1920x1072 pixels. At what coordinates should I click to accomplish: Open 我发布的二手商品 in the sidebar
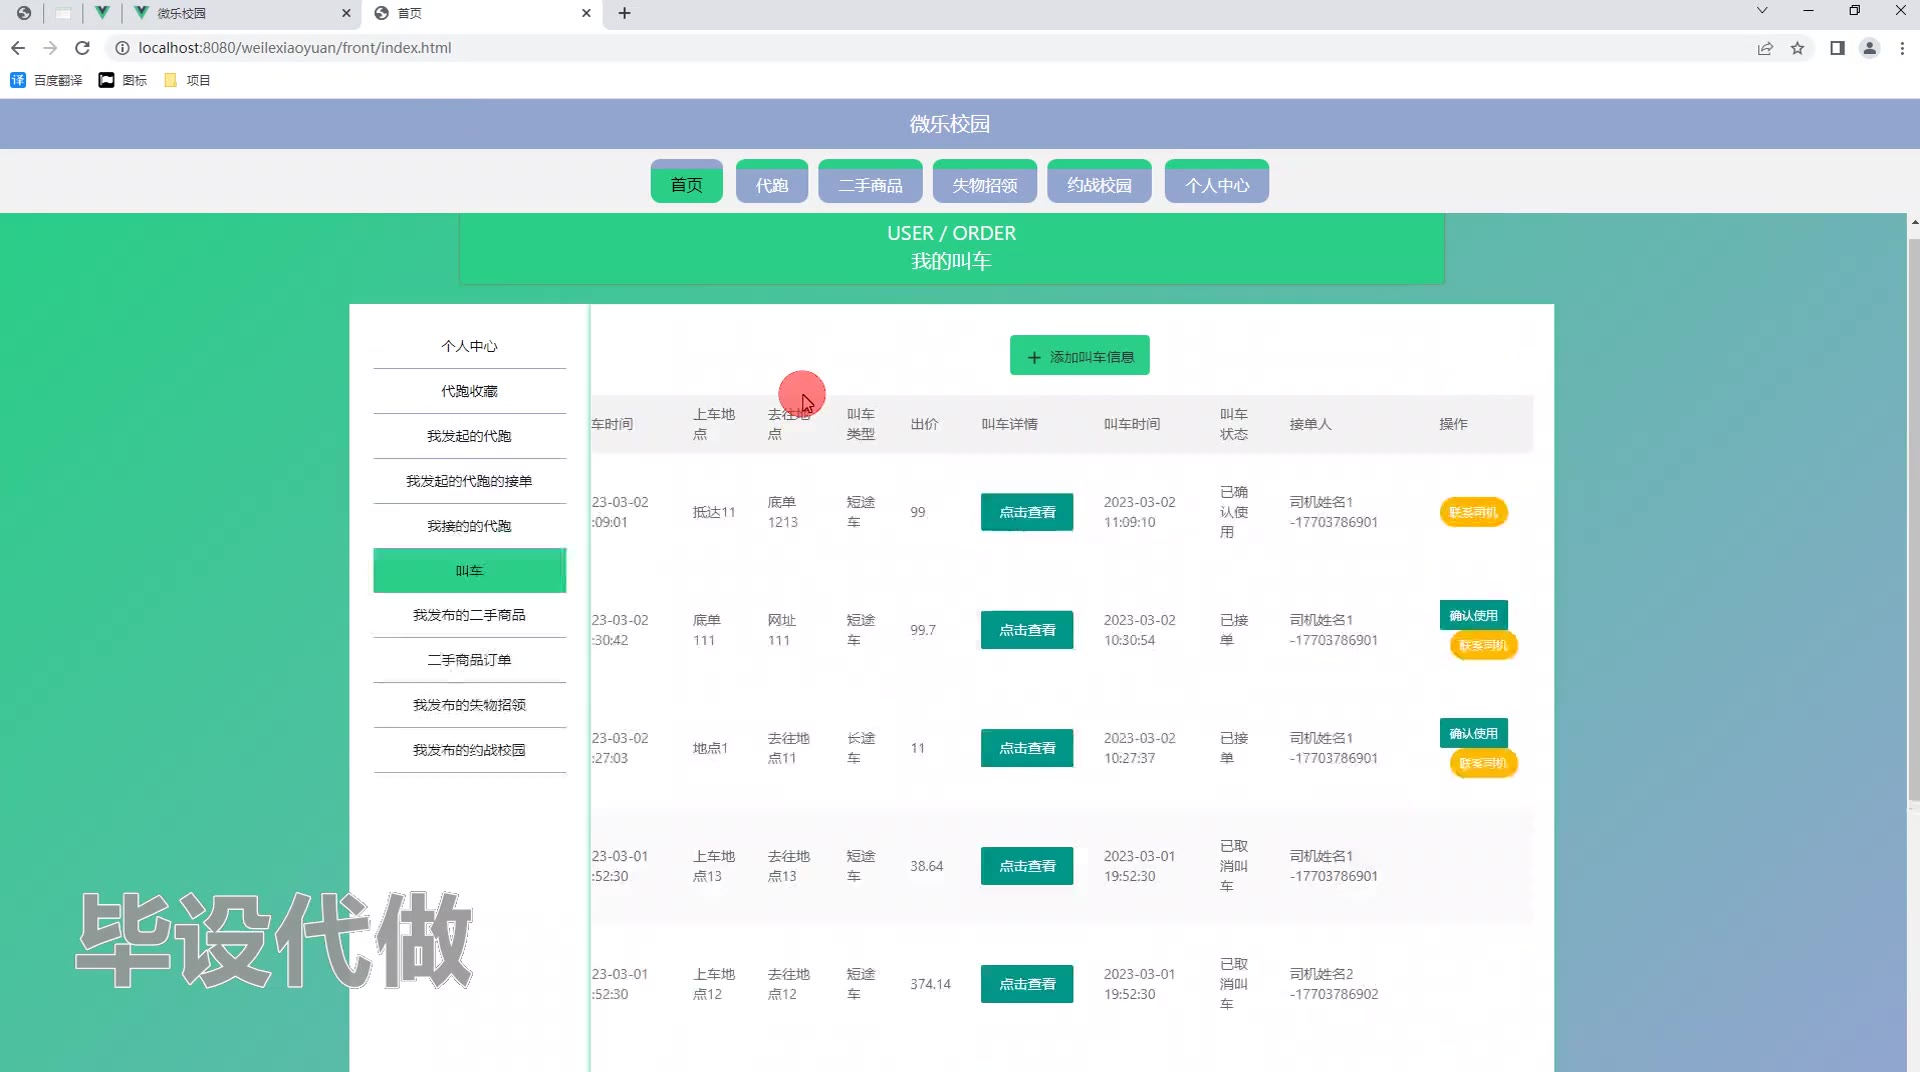coord(469,615)
